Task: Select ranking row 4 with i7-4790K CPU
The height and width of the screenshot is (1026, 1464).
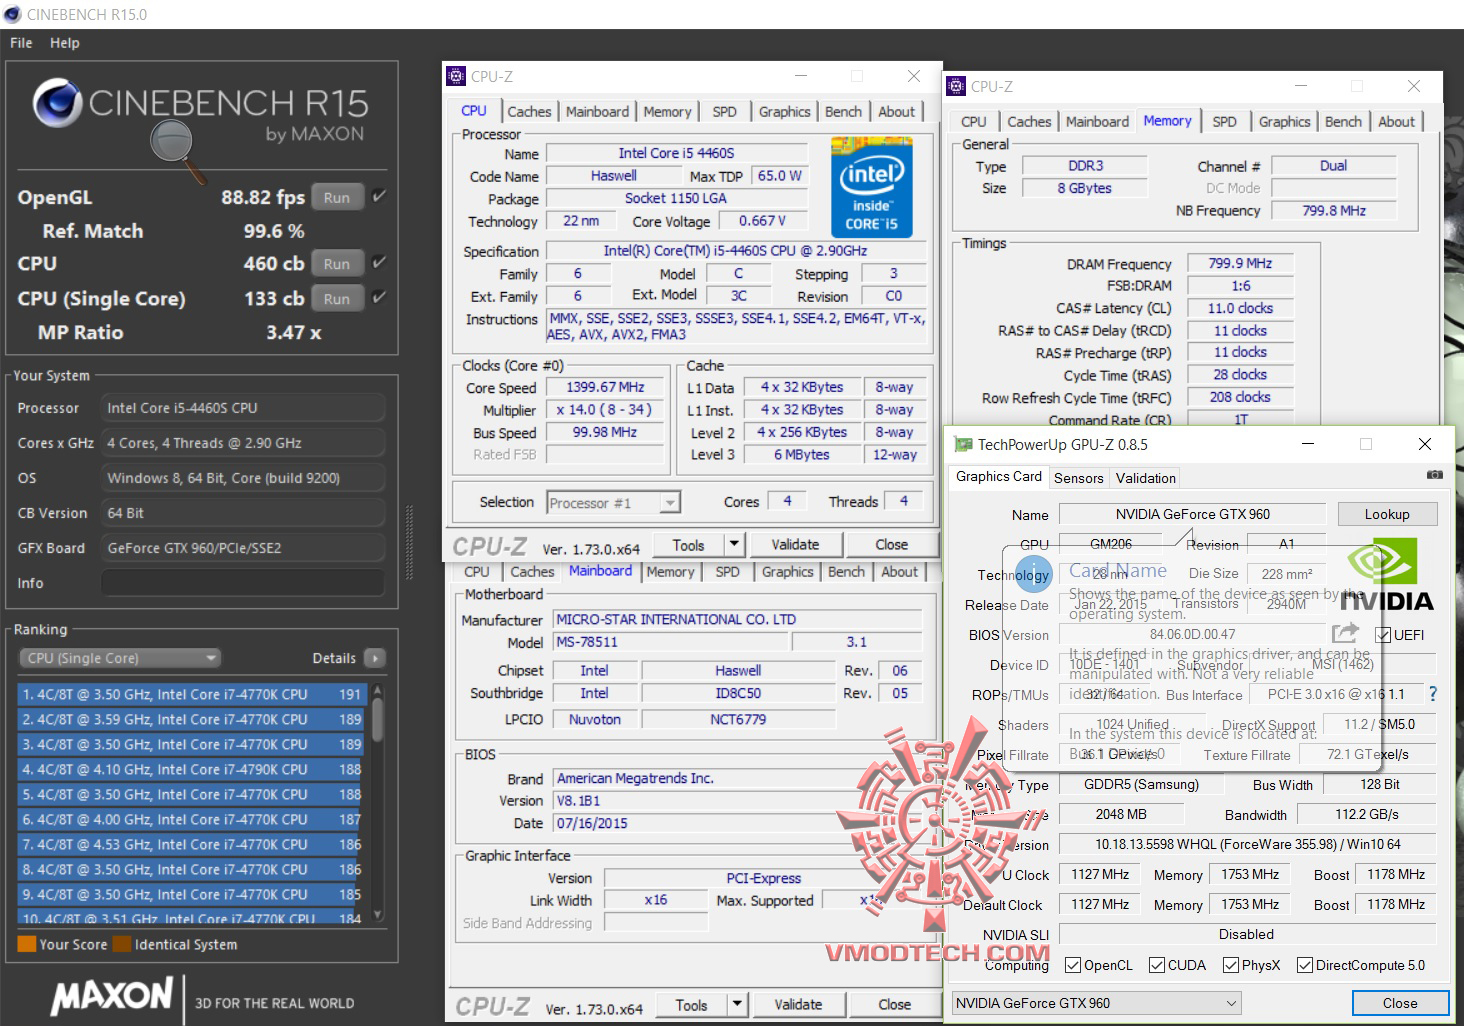Action: coord(192,769)
